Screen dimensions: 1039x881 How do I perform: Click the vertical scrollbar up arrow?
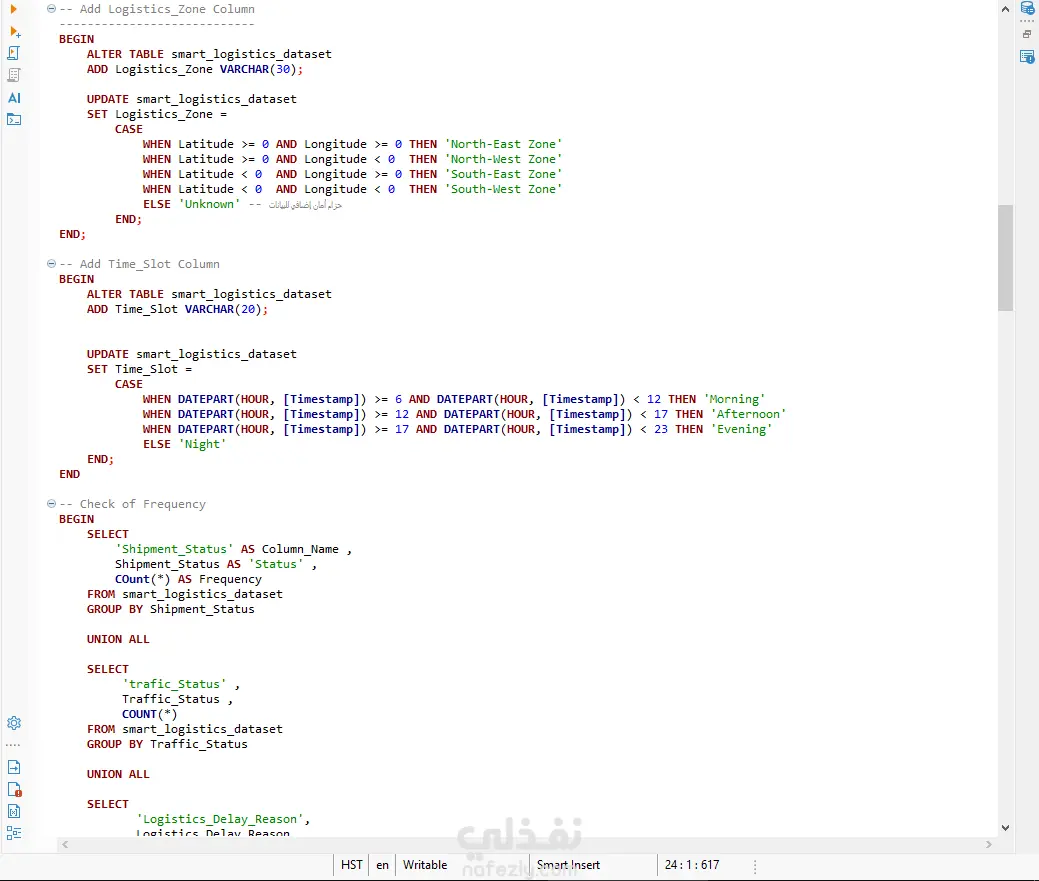point(1005,9)
